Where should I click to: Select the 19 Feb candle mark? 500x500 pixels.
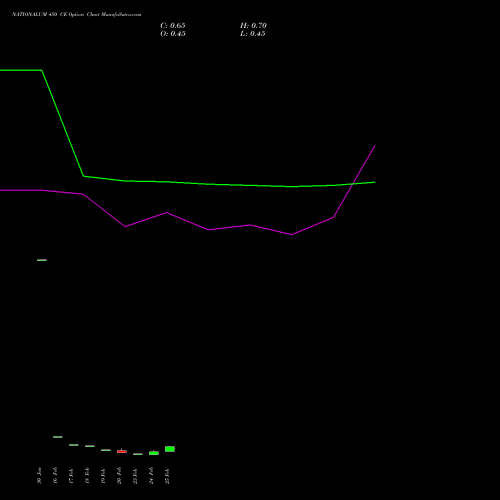[106, 450]
